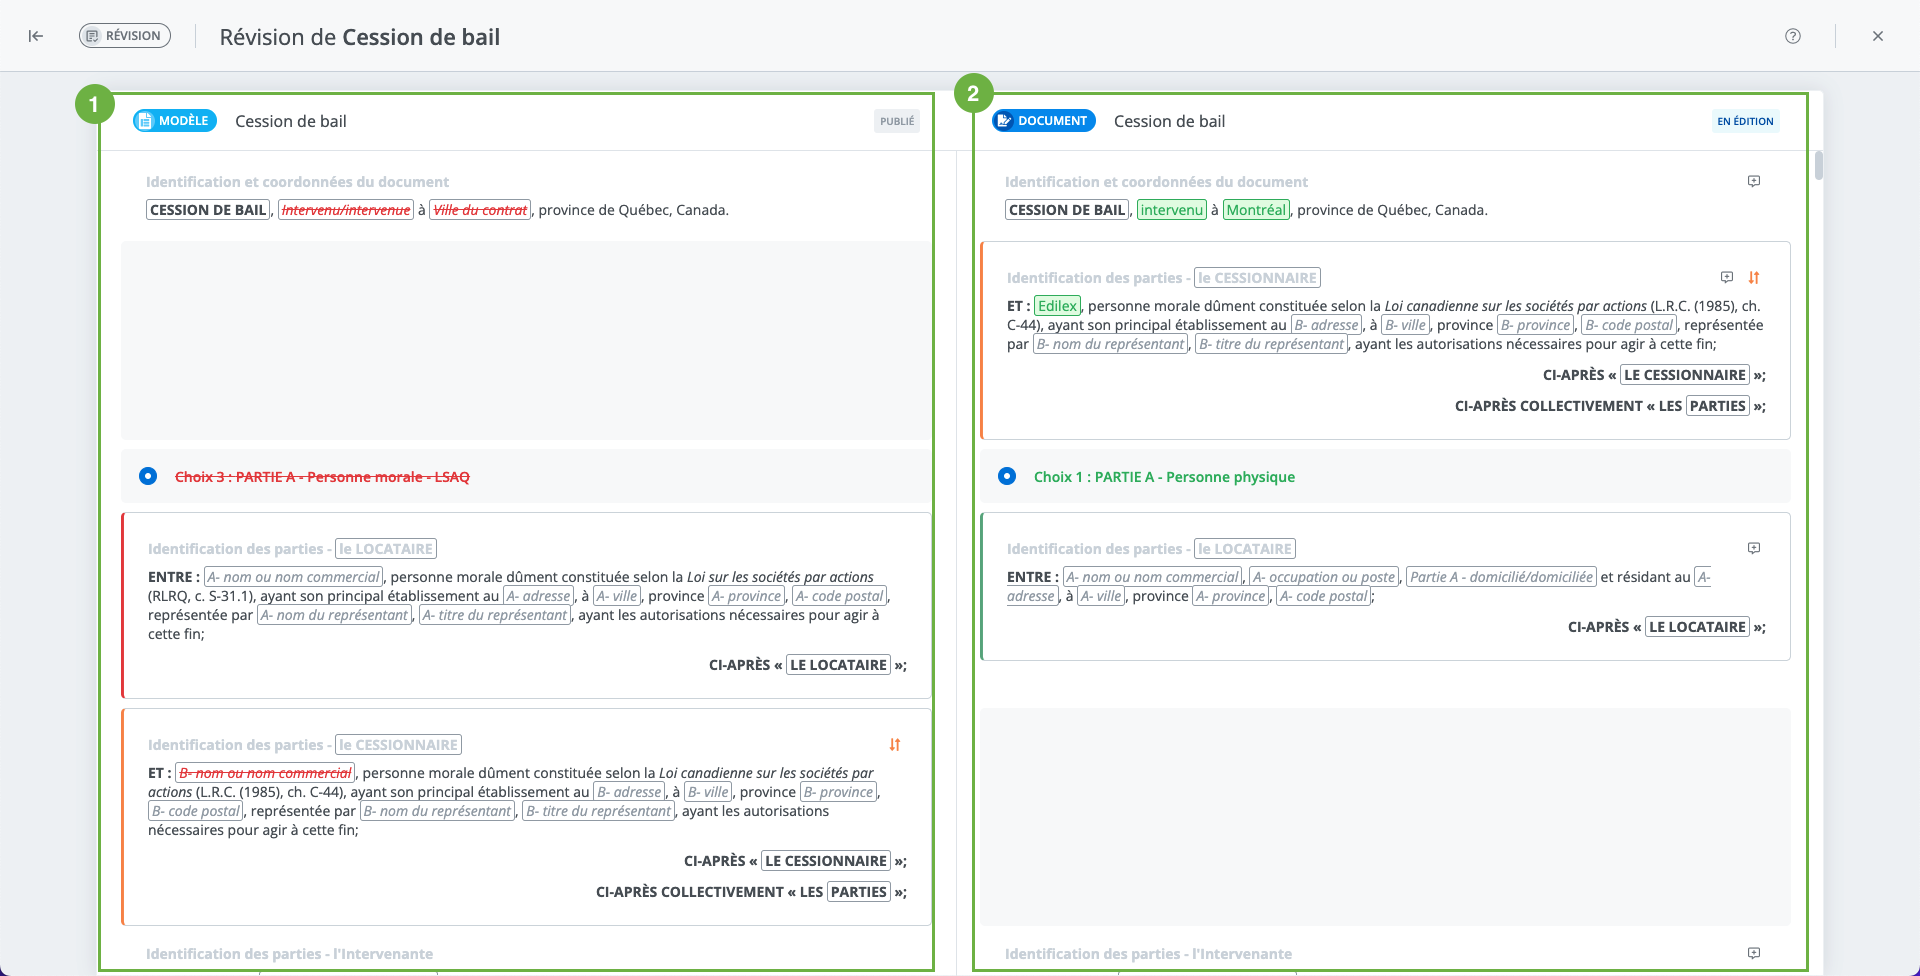This screenshot has width=1920, height=976.
Task: Open comment icon in LOCATAIRE document section
Action: coord(1754,548)
